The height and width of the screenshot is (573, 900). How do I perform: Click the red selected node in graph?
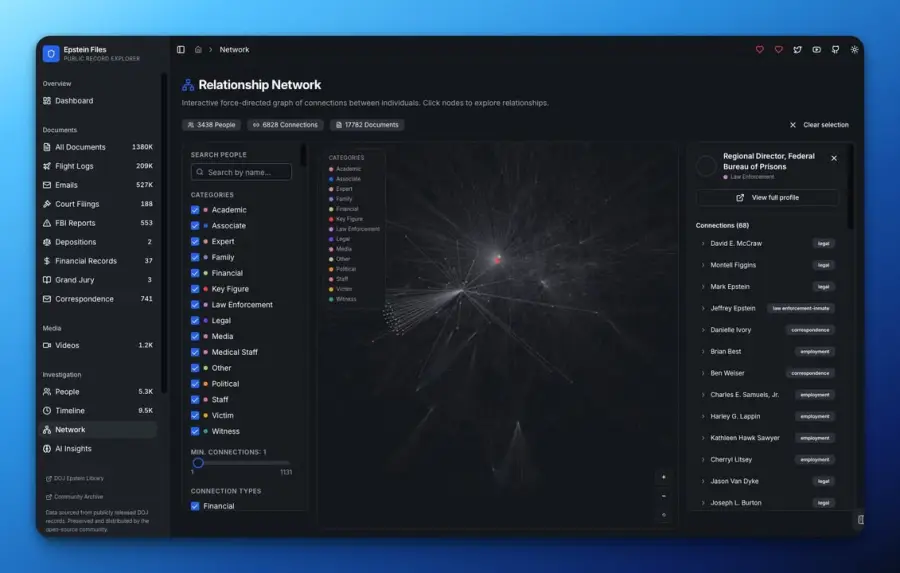pyautogui.click(x=497, y=261)
